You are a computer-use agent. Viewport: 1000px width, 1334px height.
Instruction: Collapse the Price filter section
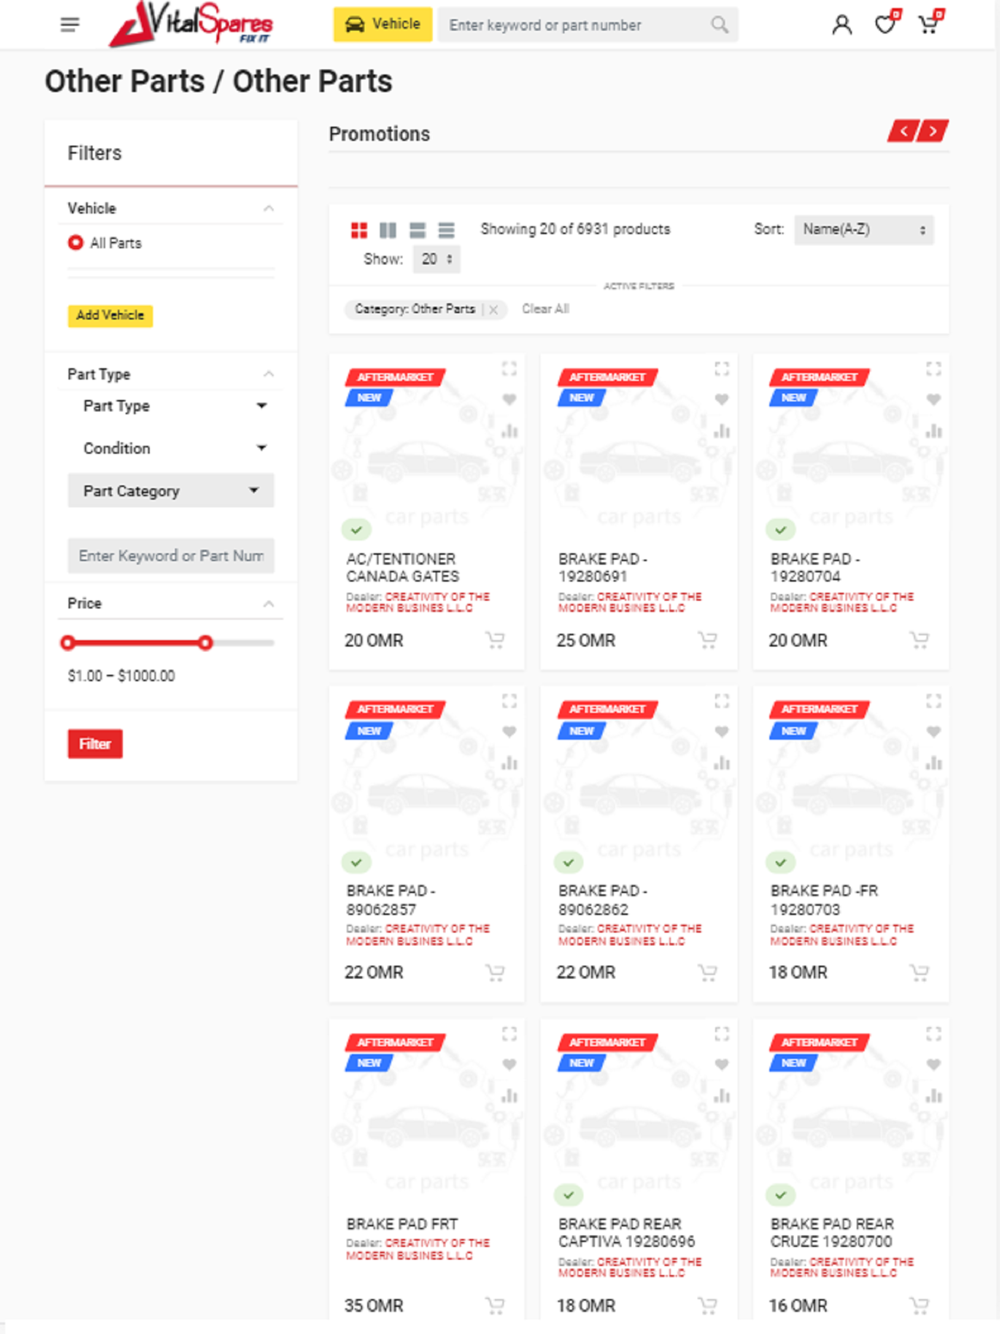tap(268, 604)
